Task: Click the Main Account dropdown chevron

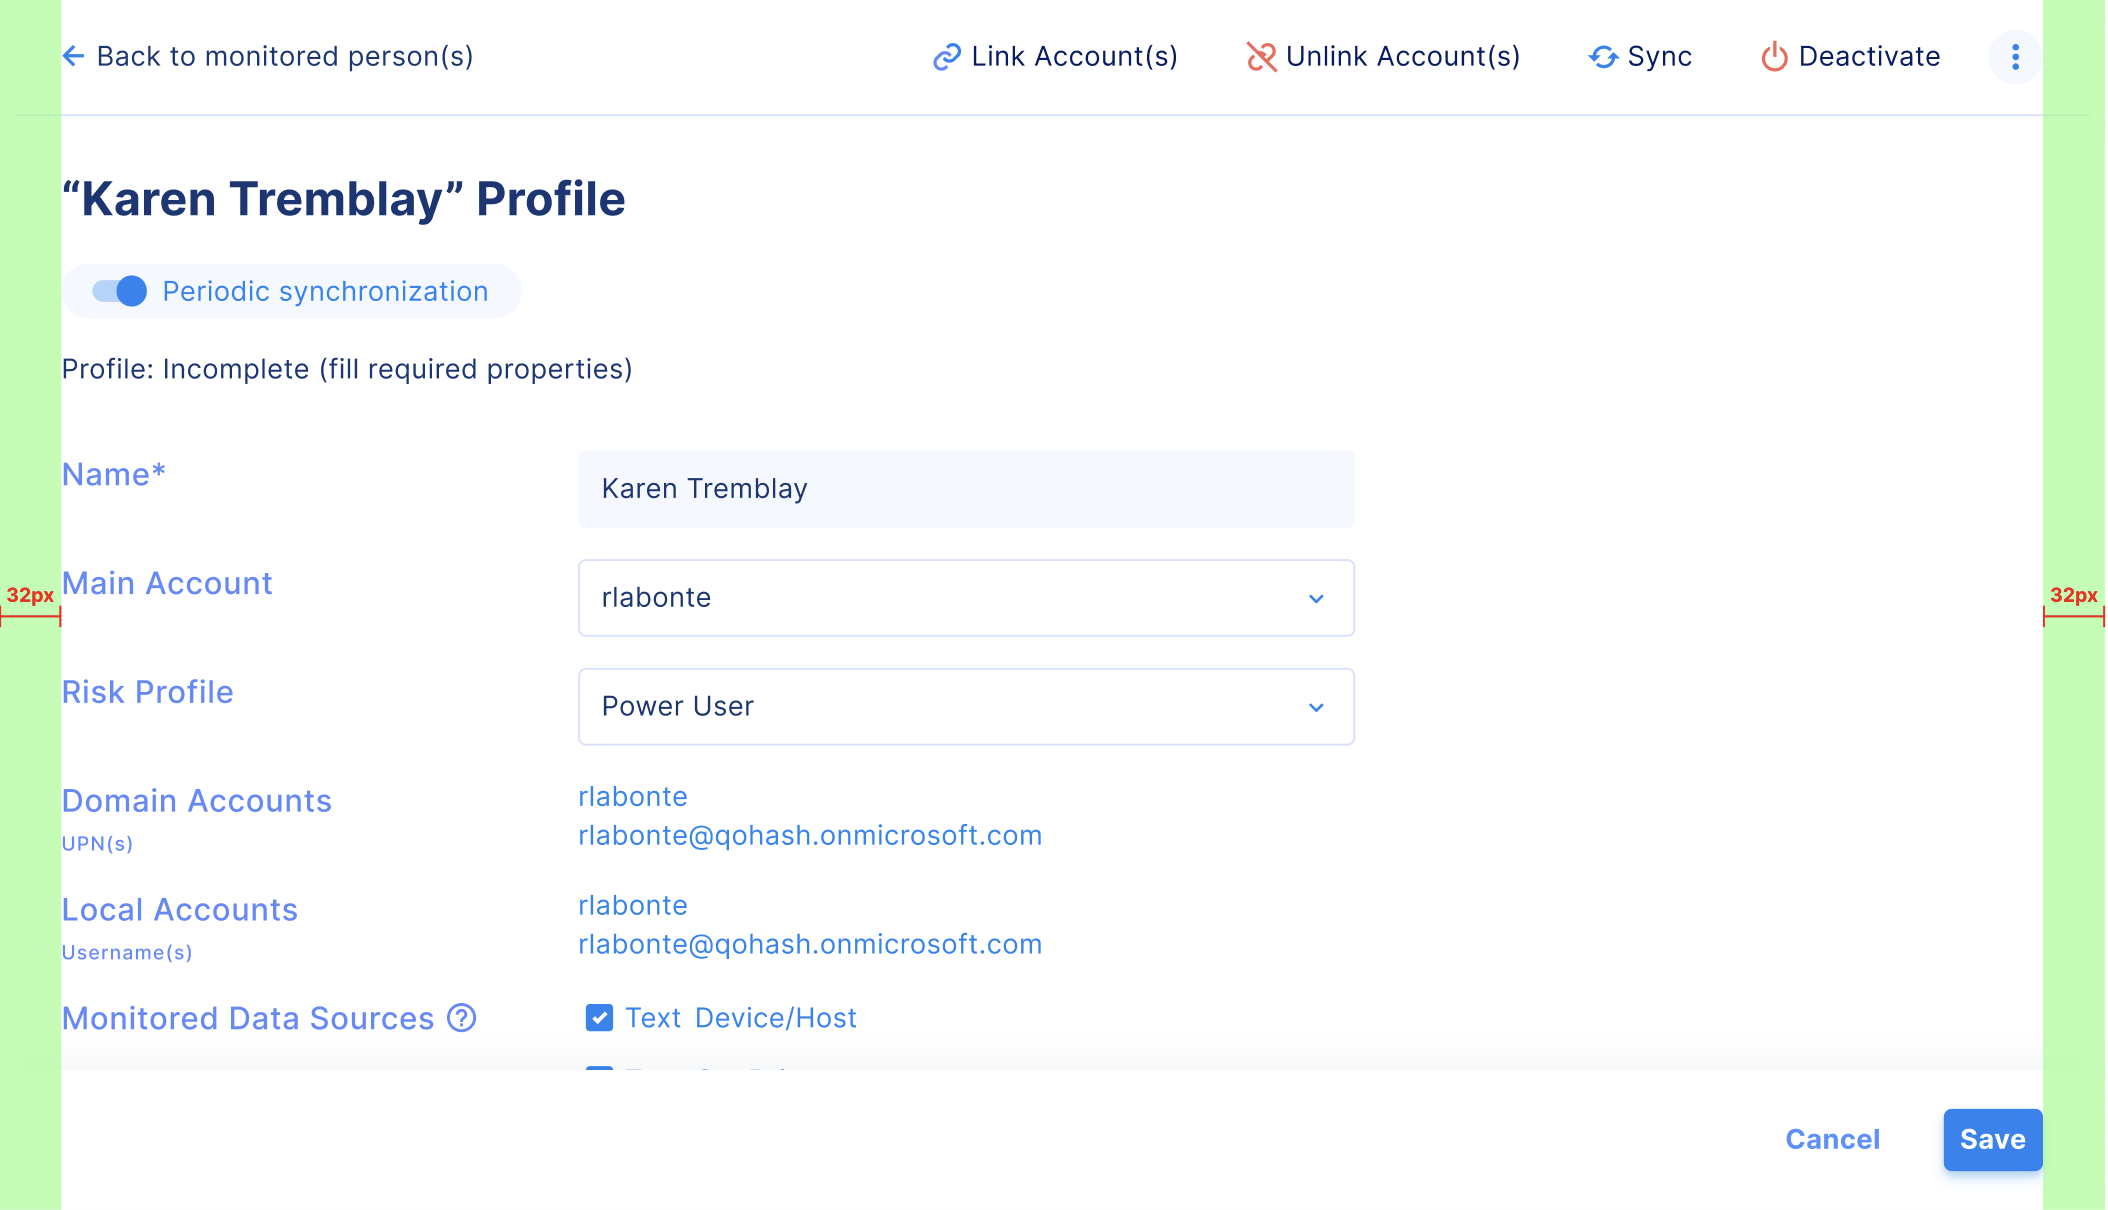Action: (1316, 598)
